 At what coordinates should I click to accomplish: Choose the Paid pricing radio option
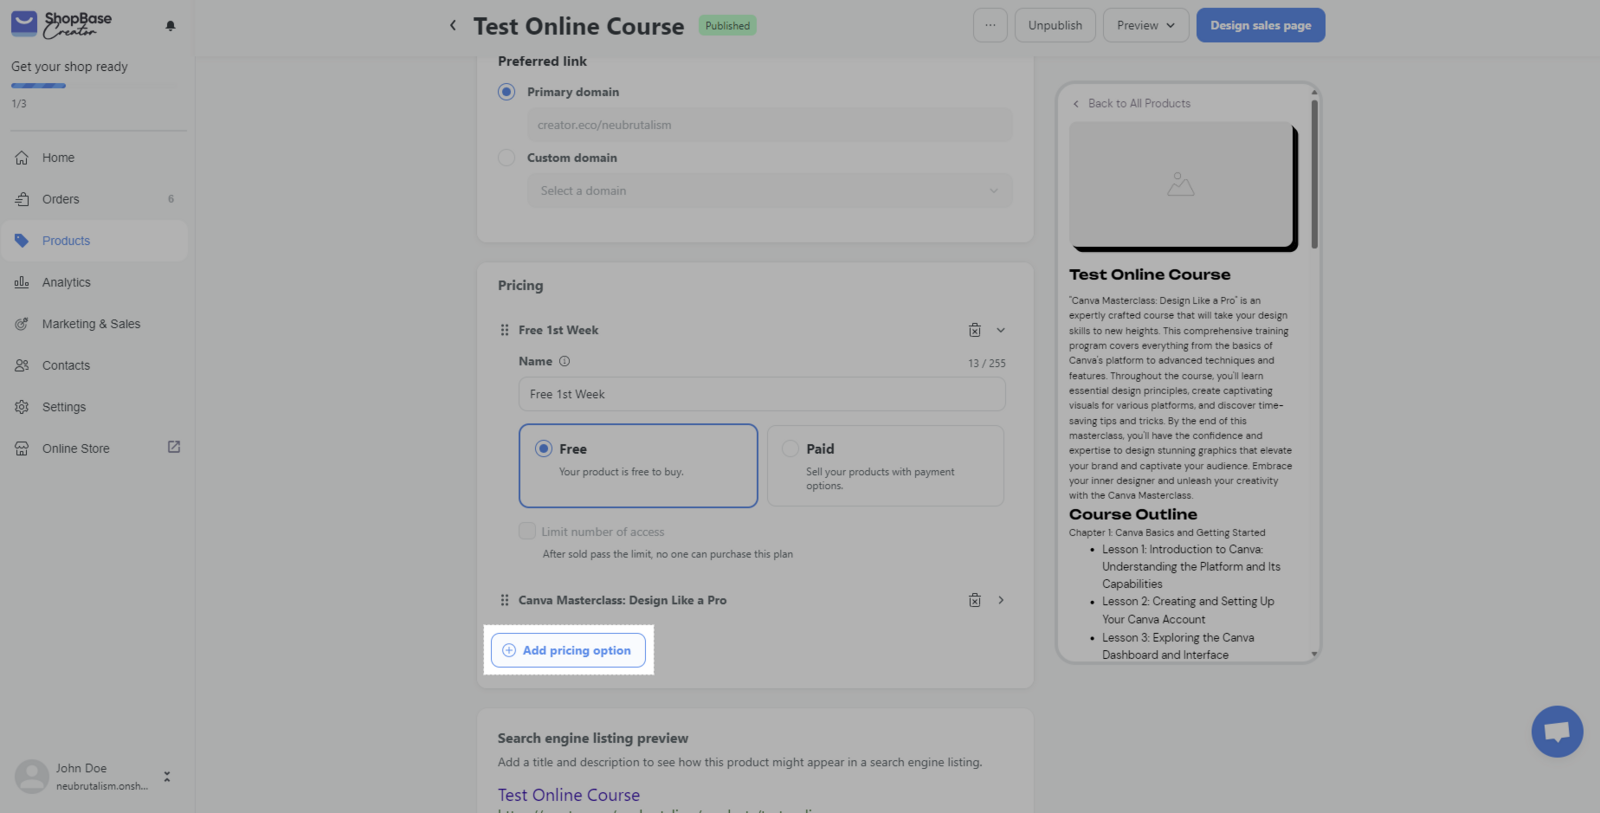[x=791, y=449]
